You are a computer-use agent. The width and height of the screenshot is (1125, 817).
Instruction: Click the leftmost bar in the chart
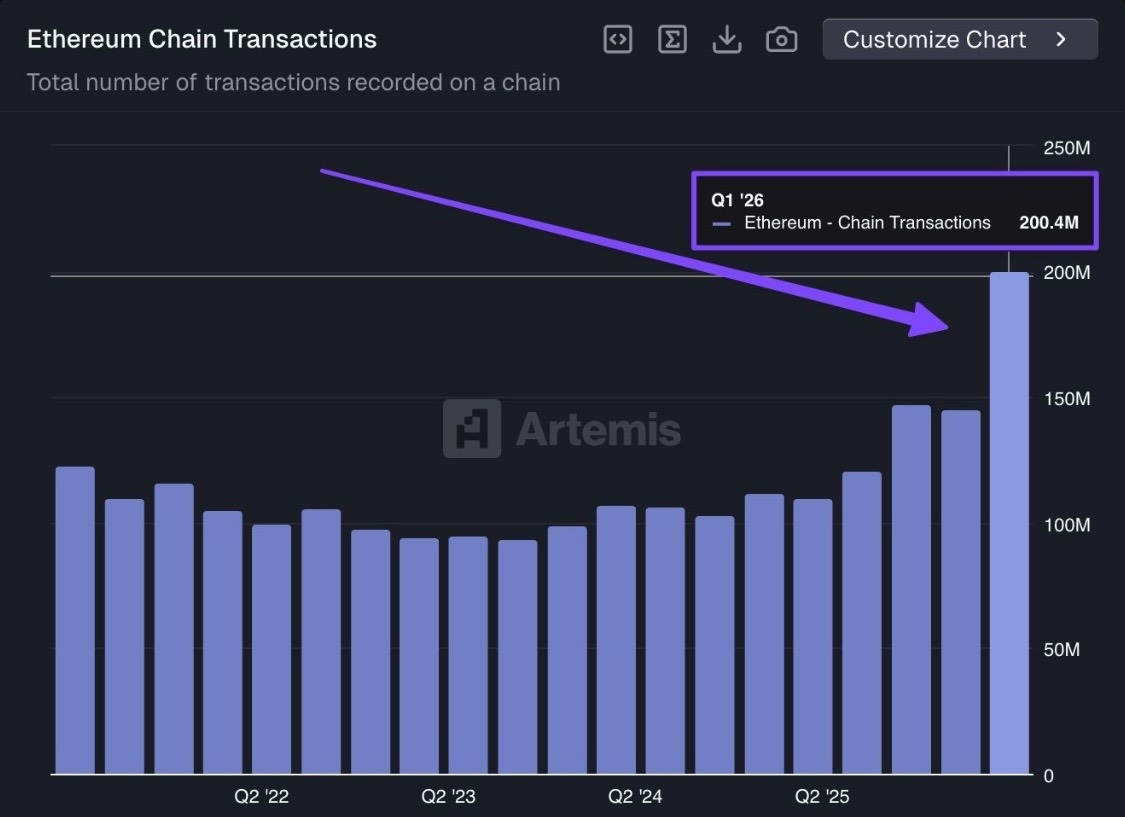pyautogui.click(x=75, y=620)
